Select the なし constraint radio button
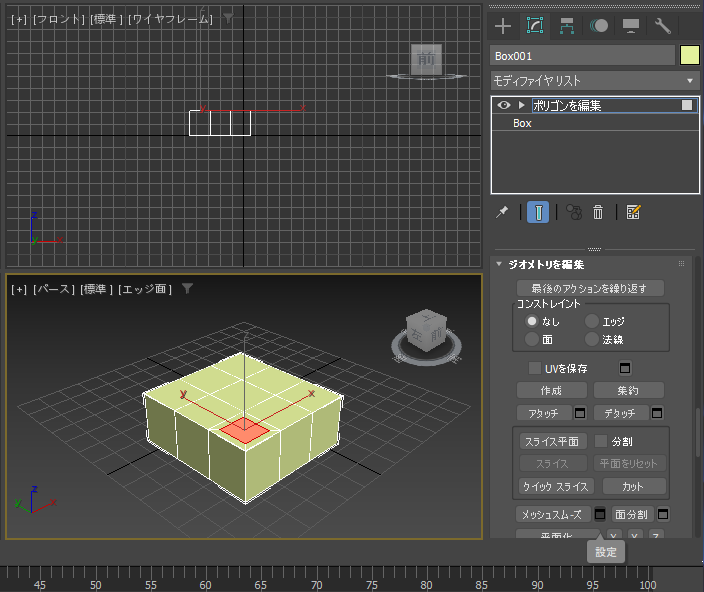This screenshot has width=704, height=592. pos(532,321)
